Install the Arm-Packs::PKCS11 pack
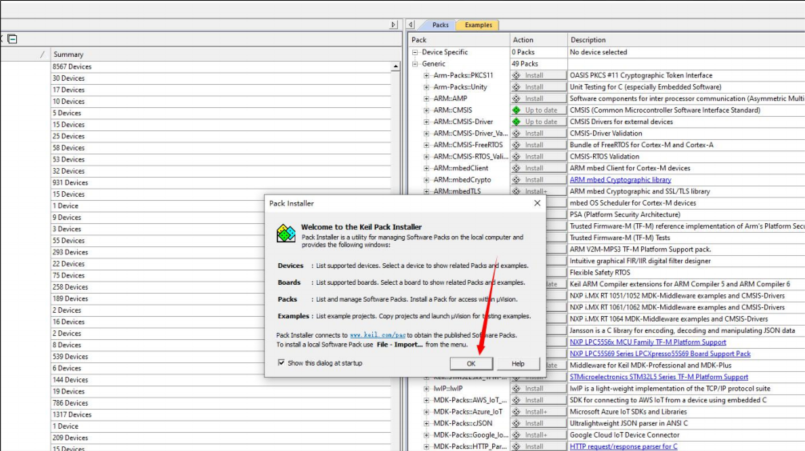 [x=539, y=75]
